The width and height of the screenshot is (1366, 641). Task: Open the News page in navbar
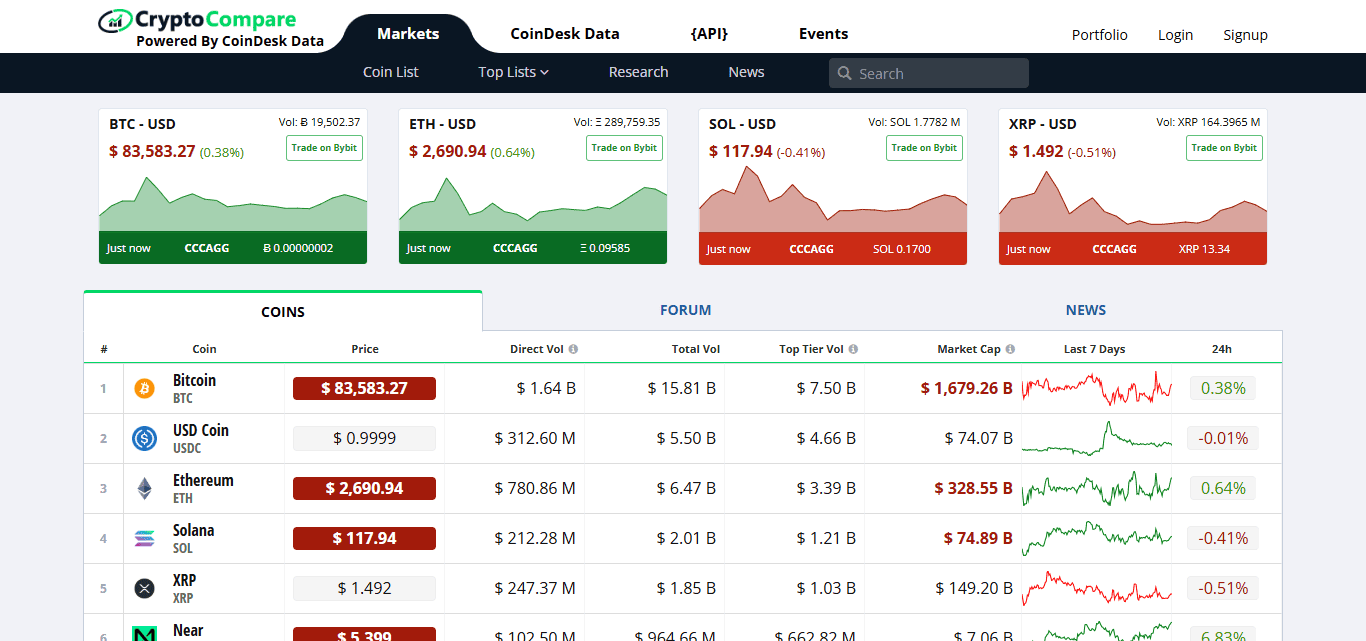(746, 72)
